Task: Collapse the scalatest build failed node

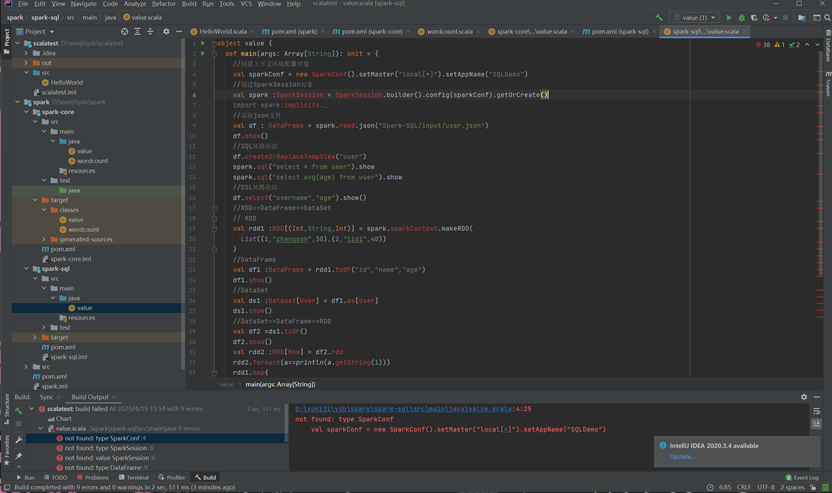Action: click(31, 409)
